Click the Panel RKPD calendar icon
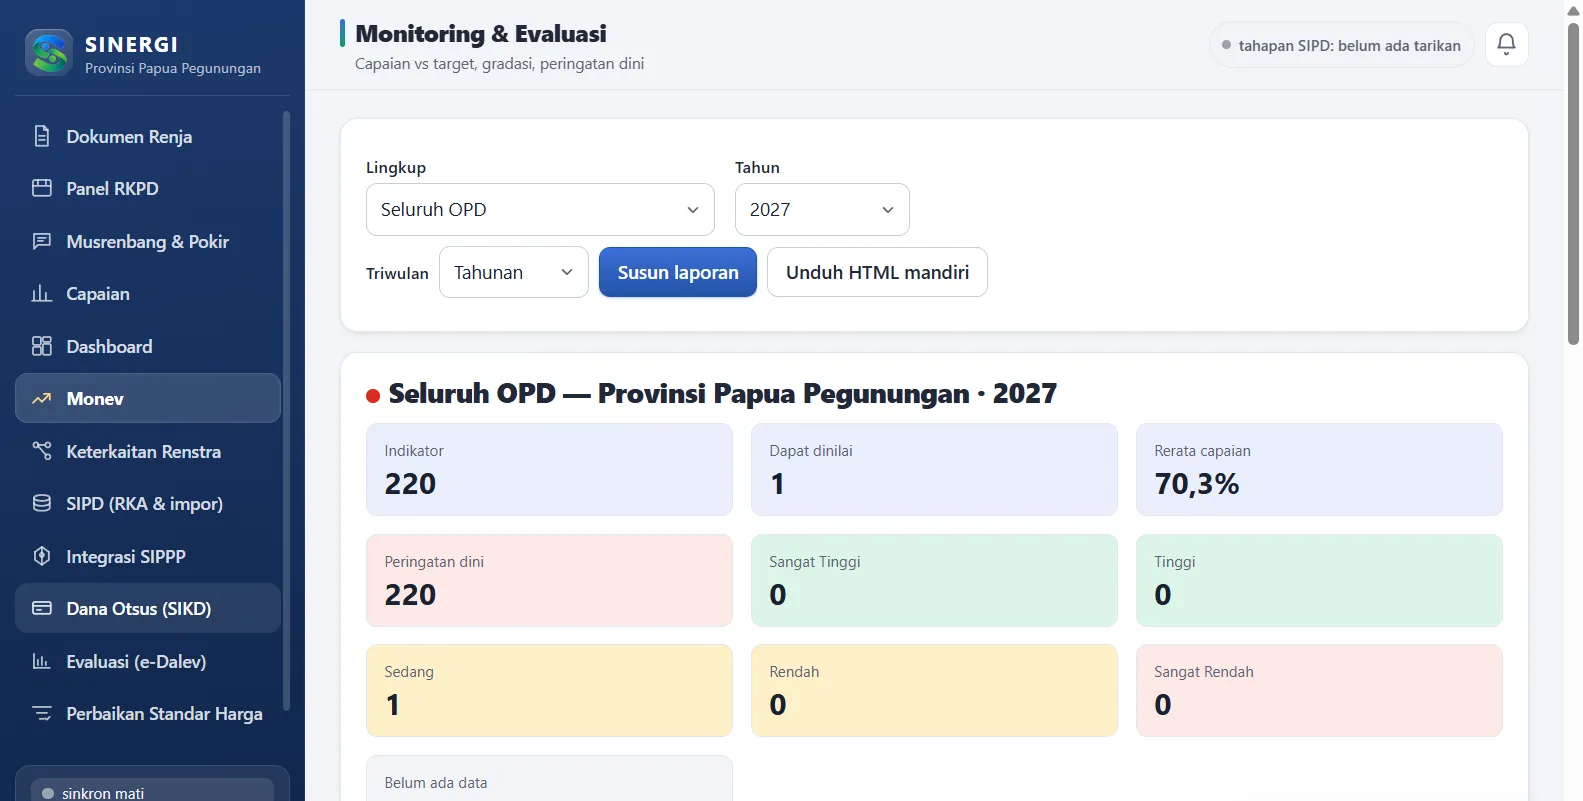The width and height of the screenshot is (1583, 801). click(x=42, y=188)
